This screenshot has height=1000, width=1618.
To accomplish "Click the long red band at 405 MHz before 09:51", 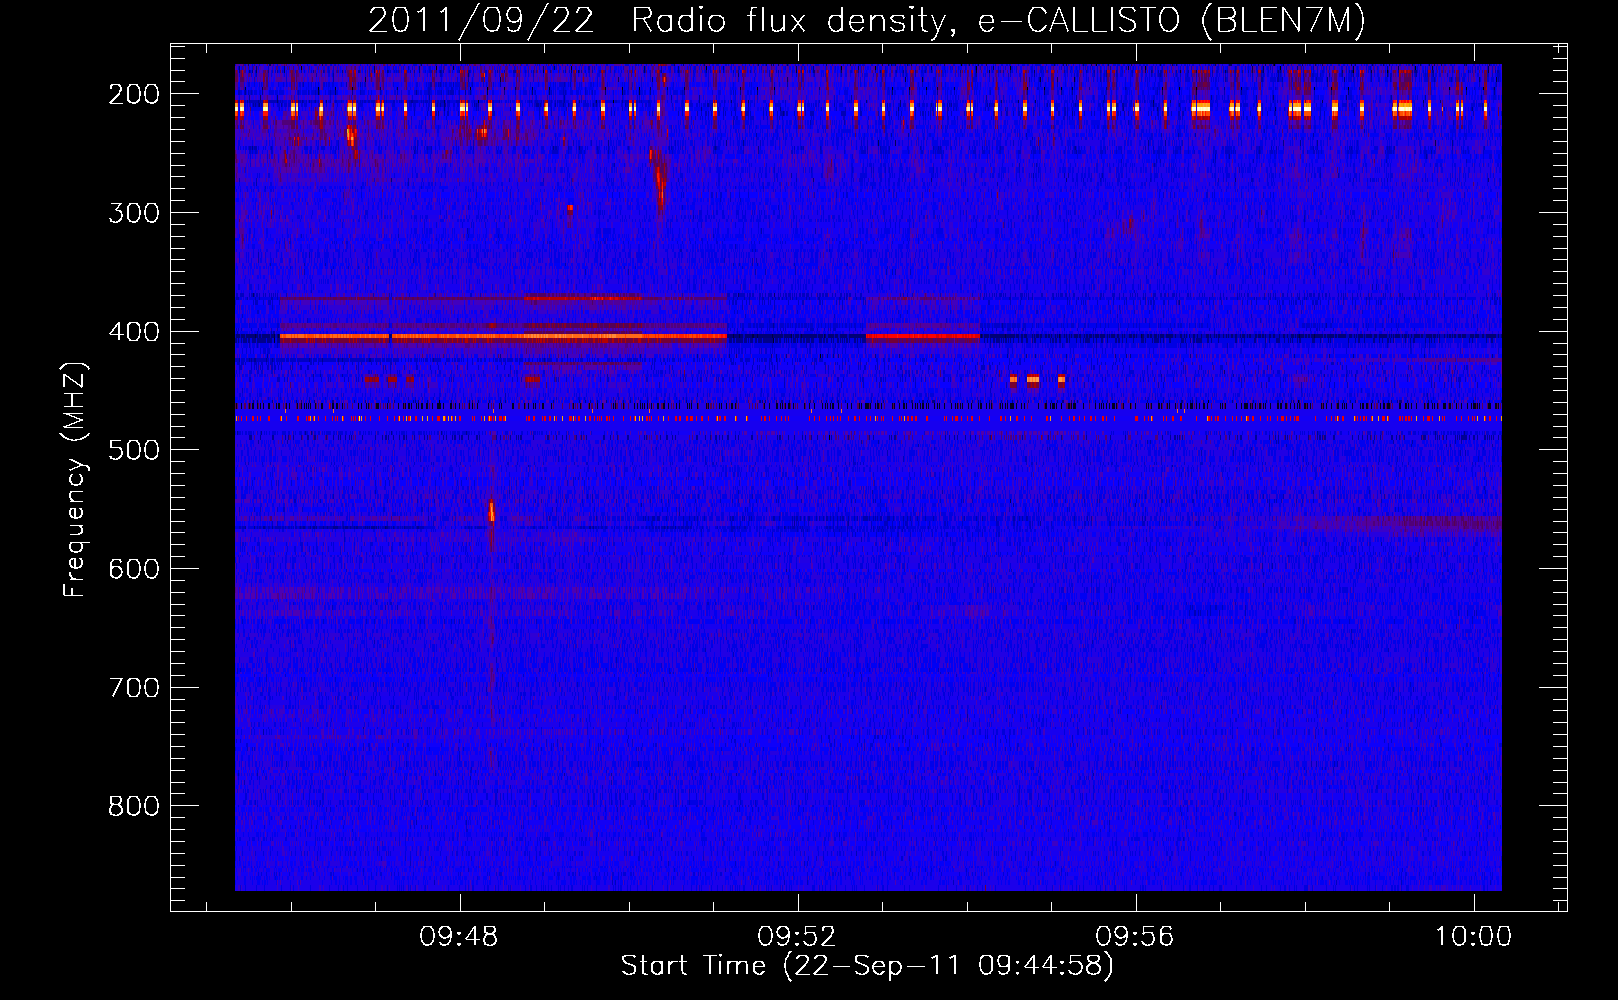I will click(x=503, y=337).
